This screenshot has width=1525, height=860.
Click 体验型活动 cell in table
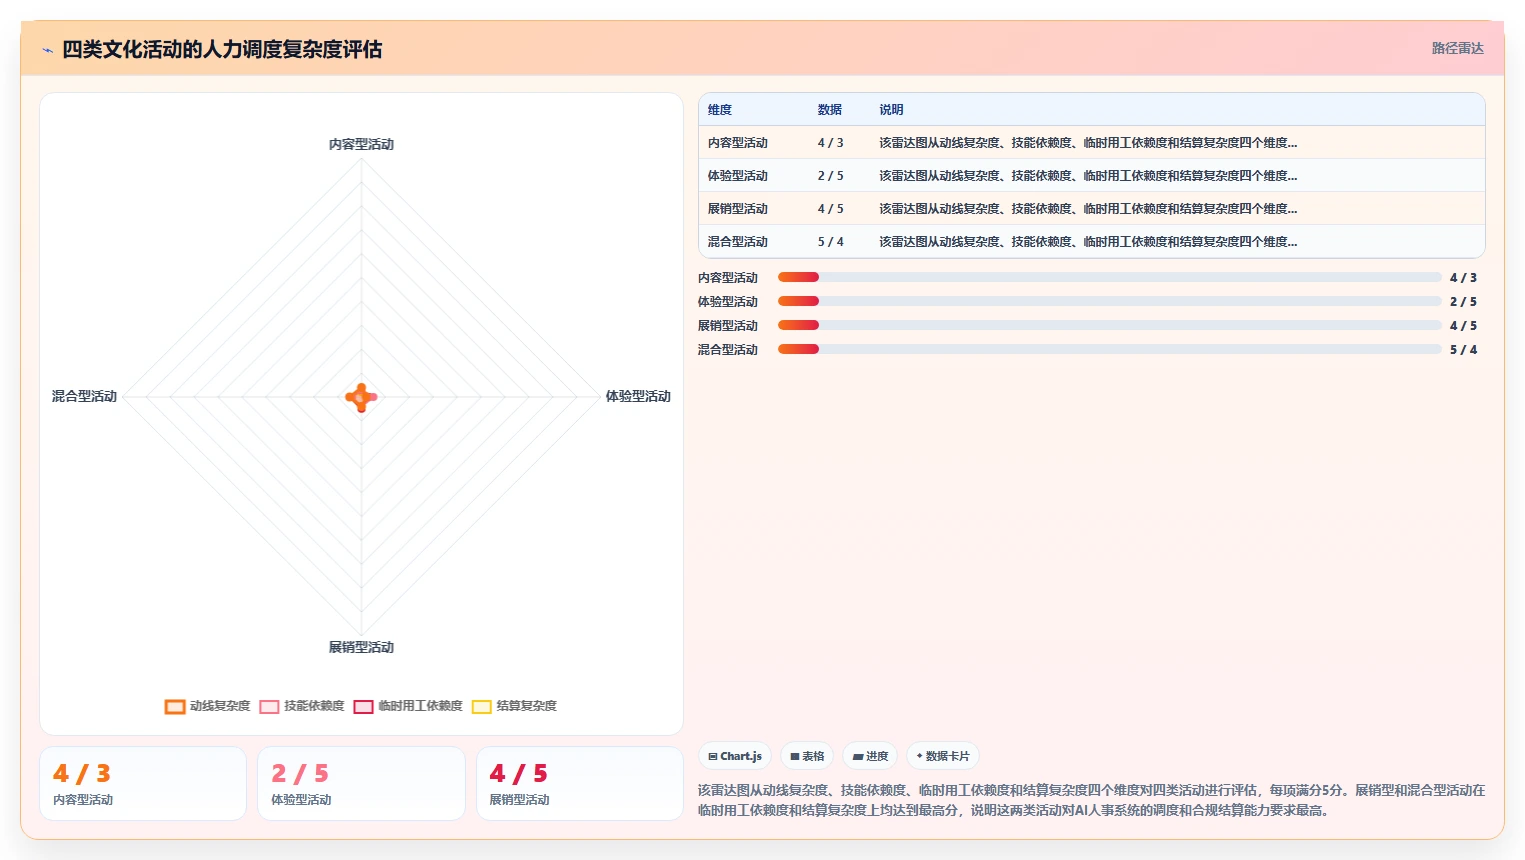738,176
